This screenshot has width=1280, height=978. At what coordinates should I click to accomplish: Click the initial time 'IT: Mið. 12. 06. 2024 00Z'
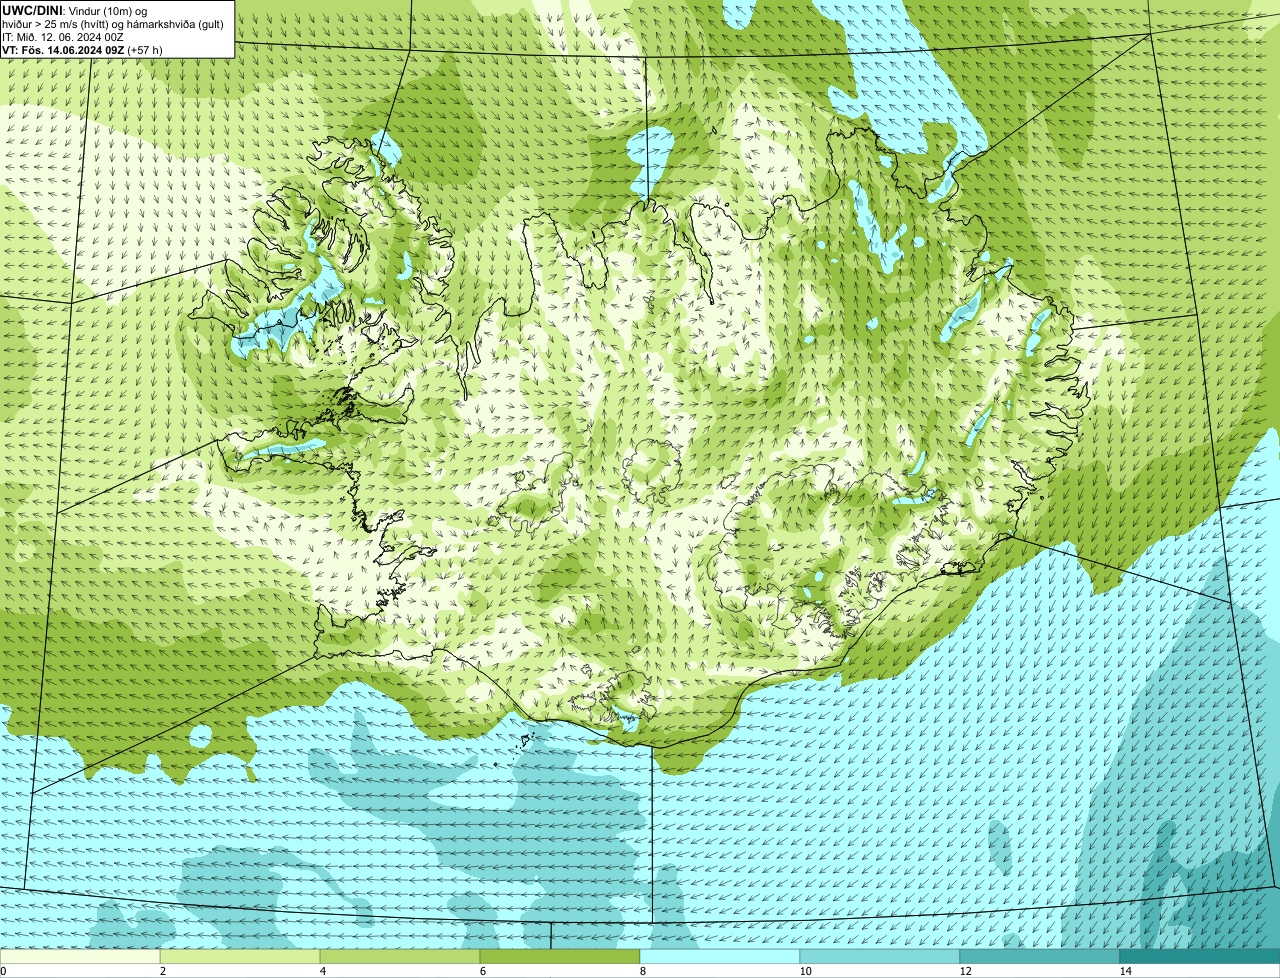pos(62,36)
